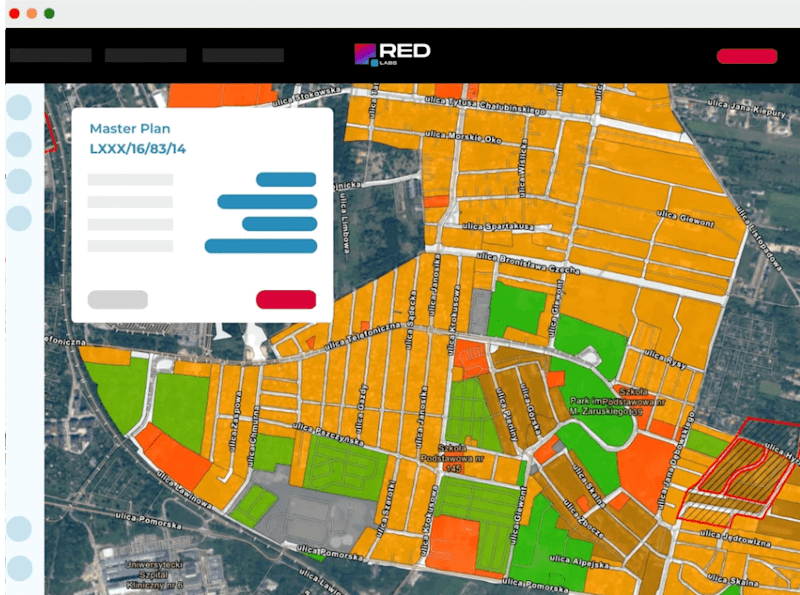Select the "Szkoła Podstawowa nr 145" map label
The height and width of the screenshot is (595, 800).
point(453,458)
